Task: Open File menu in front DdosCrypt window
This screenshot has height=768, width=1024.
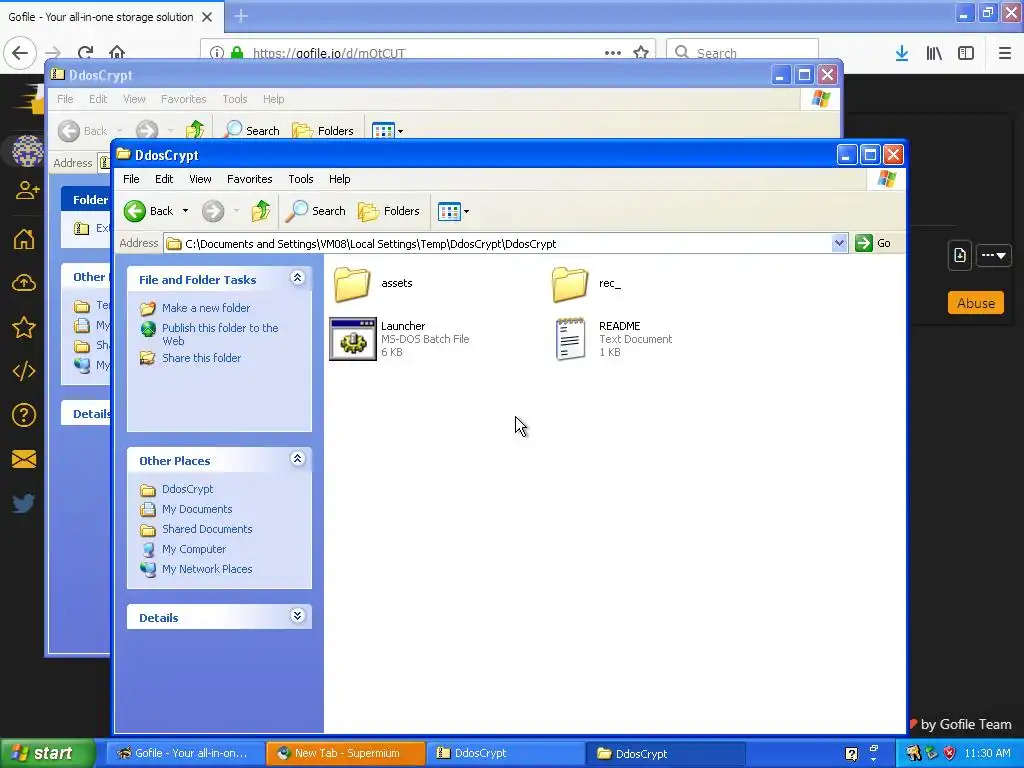Action: pos(131,179)
